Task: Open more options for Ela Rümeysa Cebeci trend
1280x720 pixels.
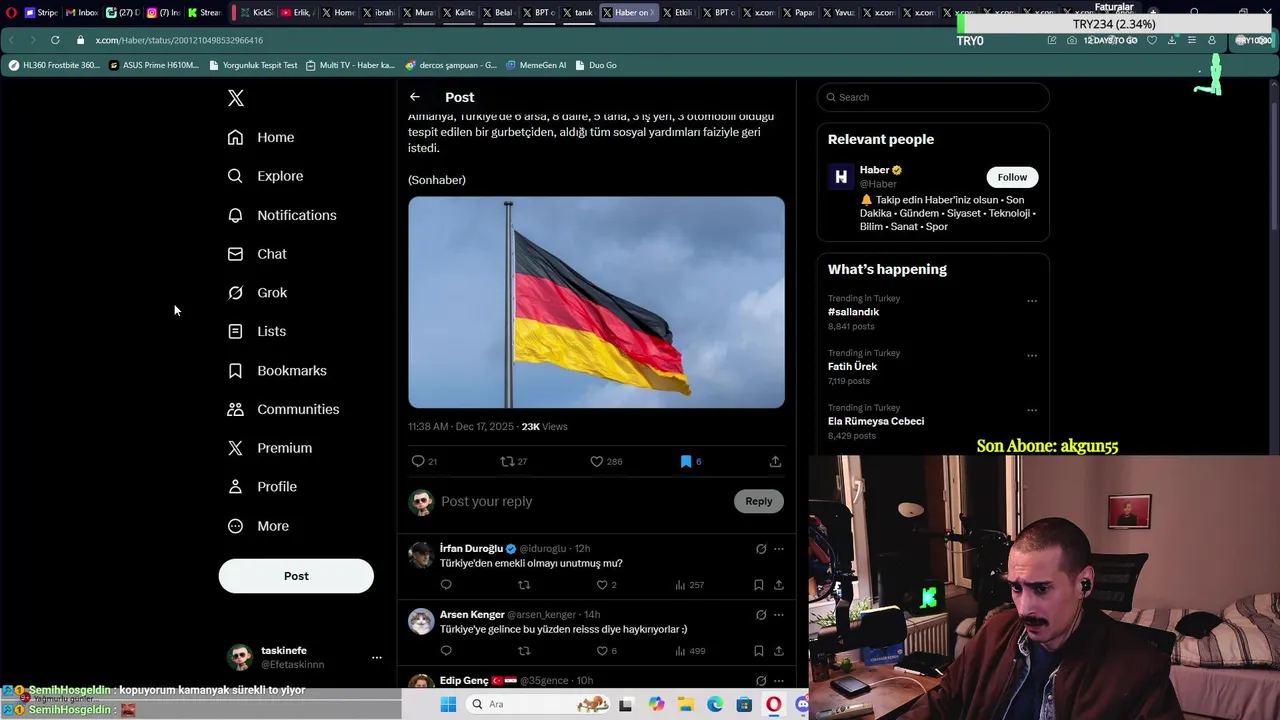Action: pyautogui.click(x=1032, y=411)
